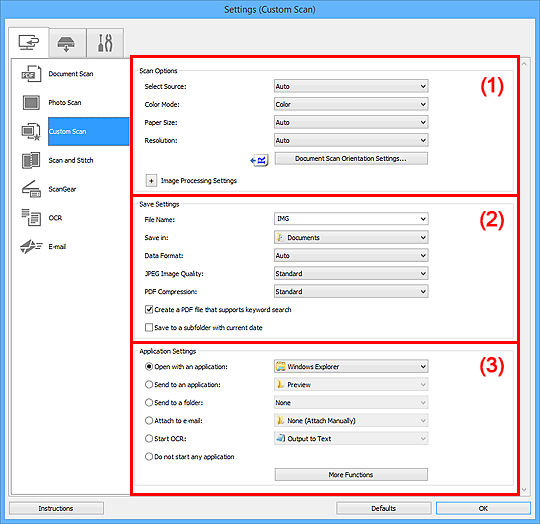Select the OCR sidebar entry
Viewport: 540px width, 524px height.
point(55,218)
